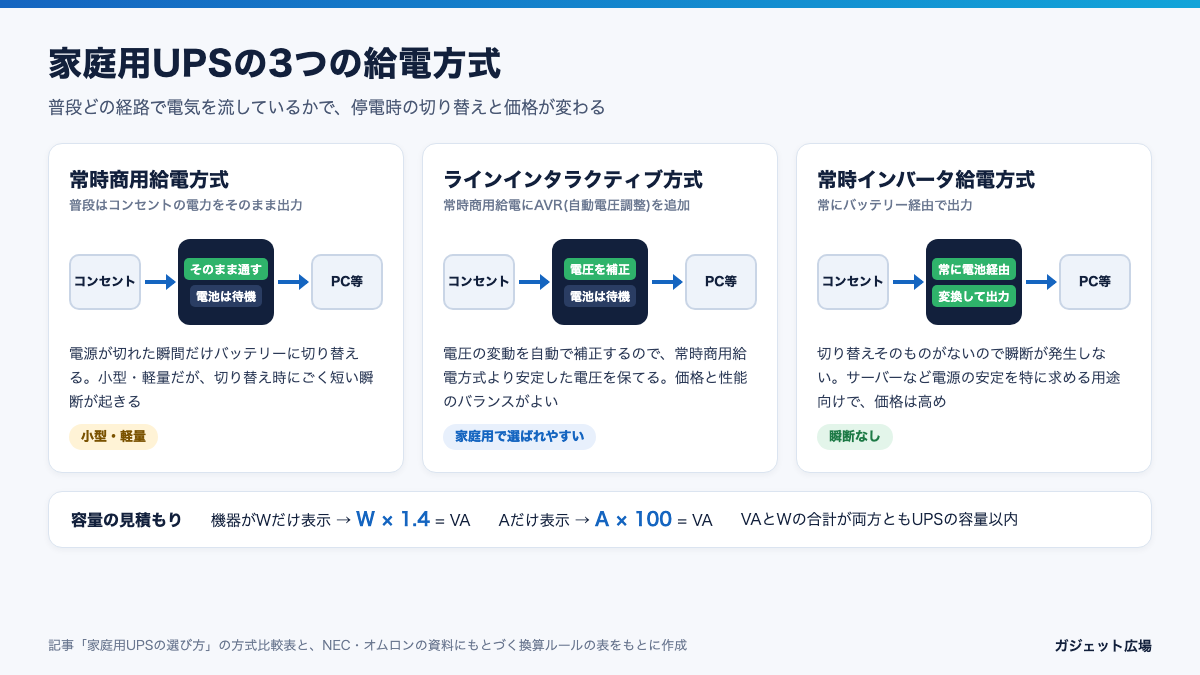Click the title 家庭用UPSの3つの給電方式
Image resolution: width=1200 pixels, height=675 pixels.
click(x=275, y=63)
